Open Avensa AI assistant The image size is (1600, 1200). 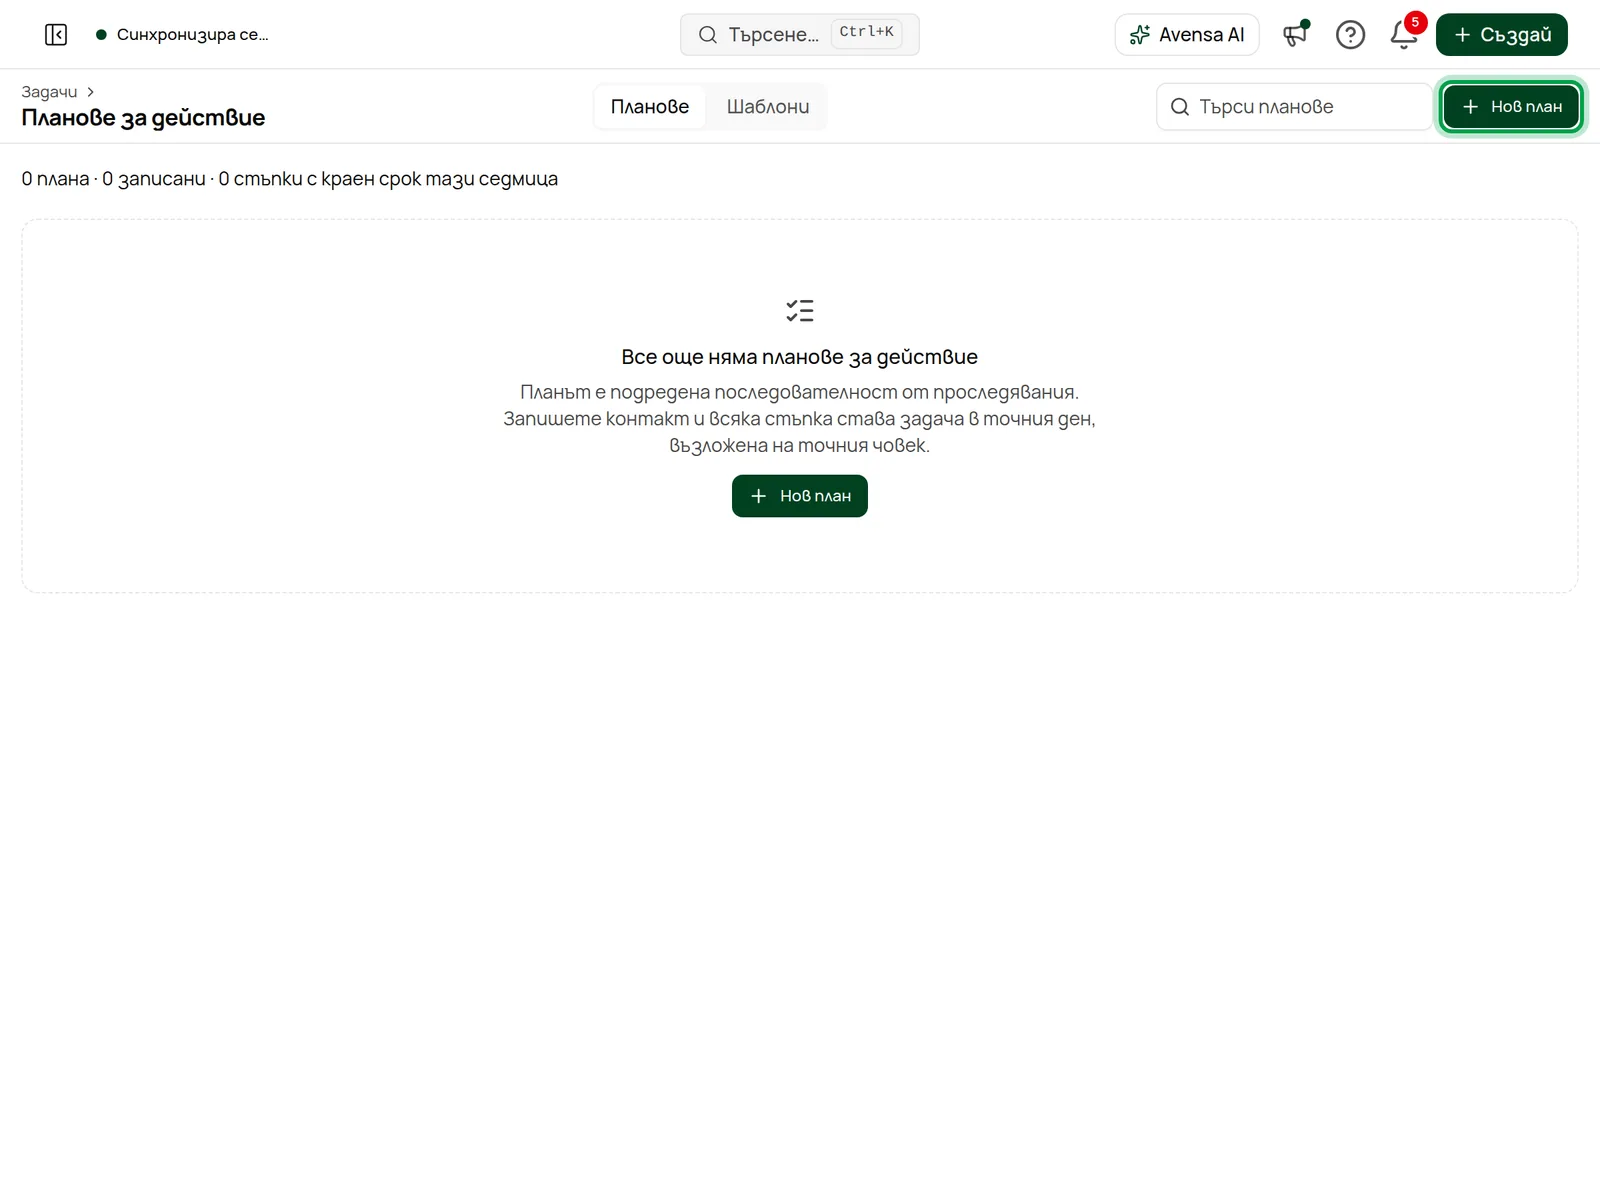(x=1187, y=35)
